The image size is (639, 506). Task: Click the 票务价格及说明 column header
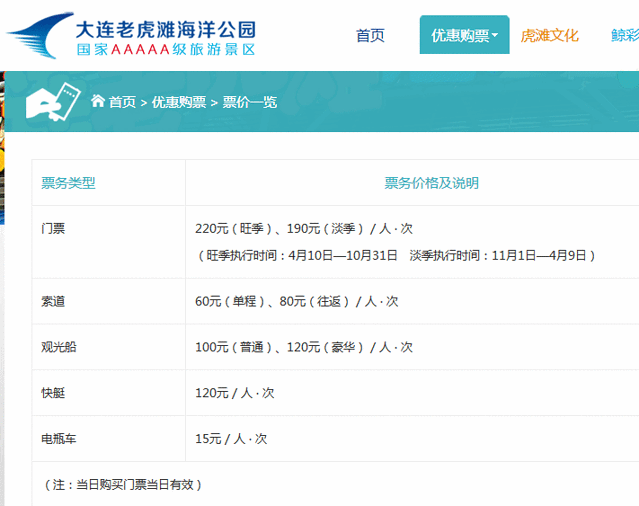(432, 183)
